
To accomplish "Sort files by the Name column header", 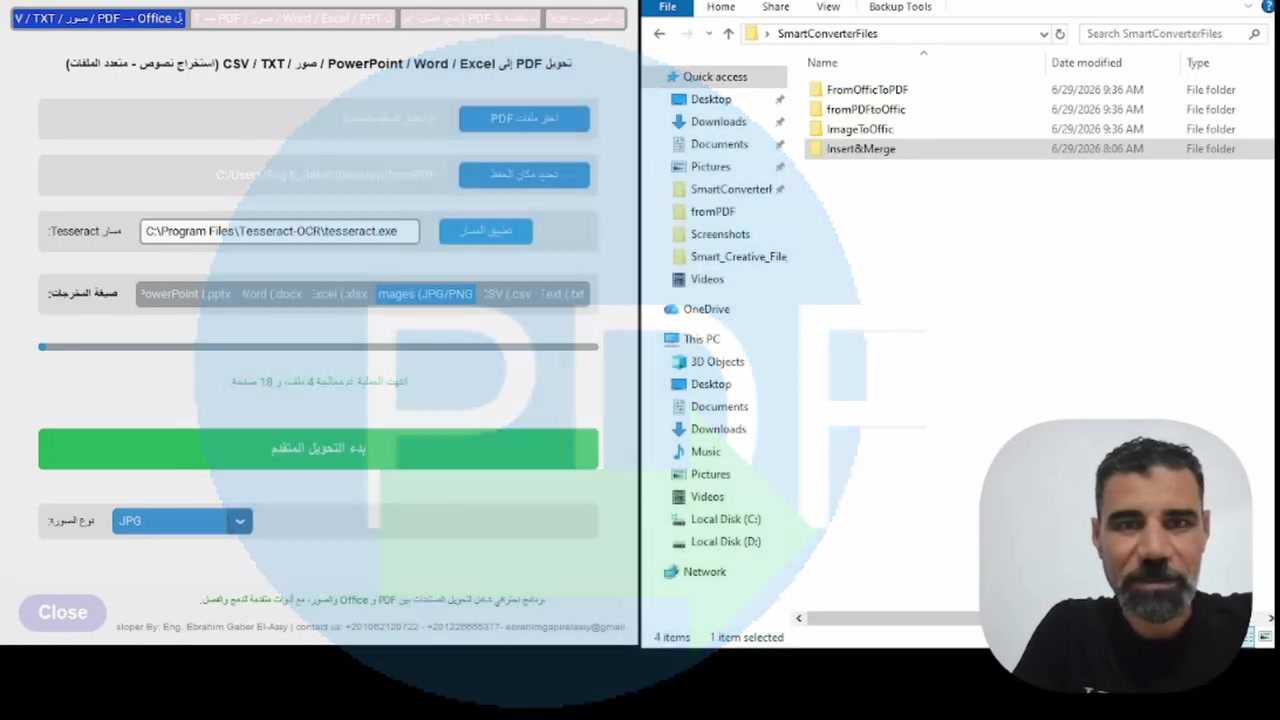I will pyautogui.click(x=822, y=63).
